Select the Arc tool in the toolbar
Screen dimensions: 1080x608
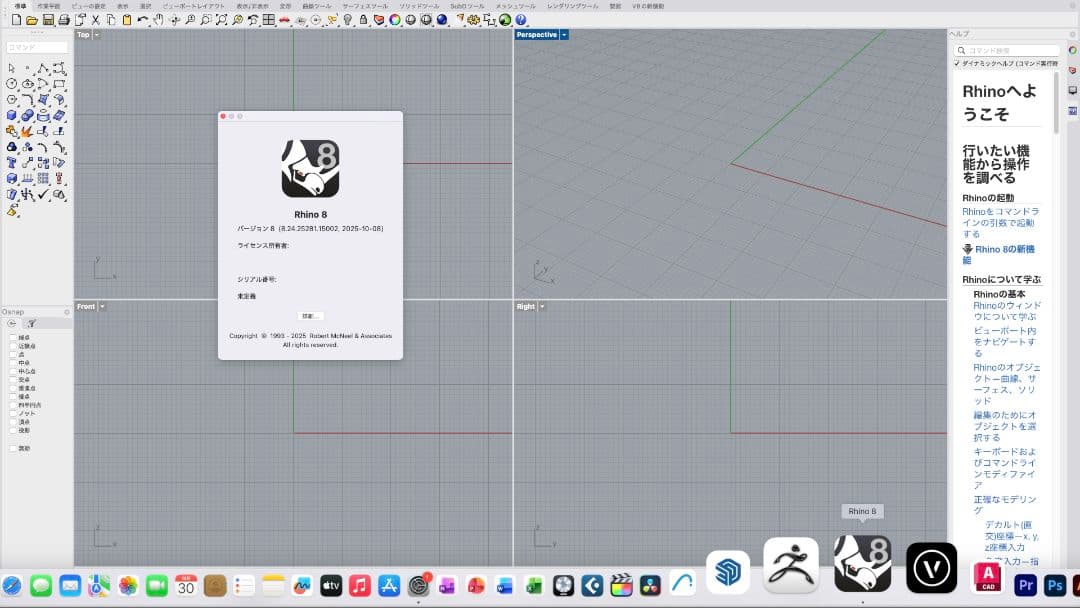pos(41,84)
